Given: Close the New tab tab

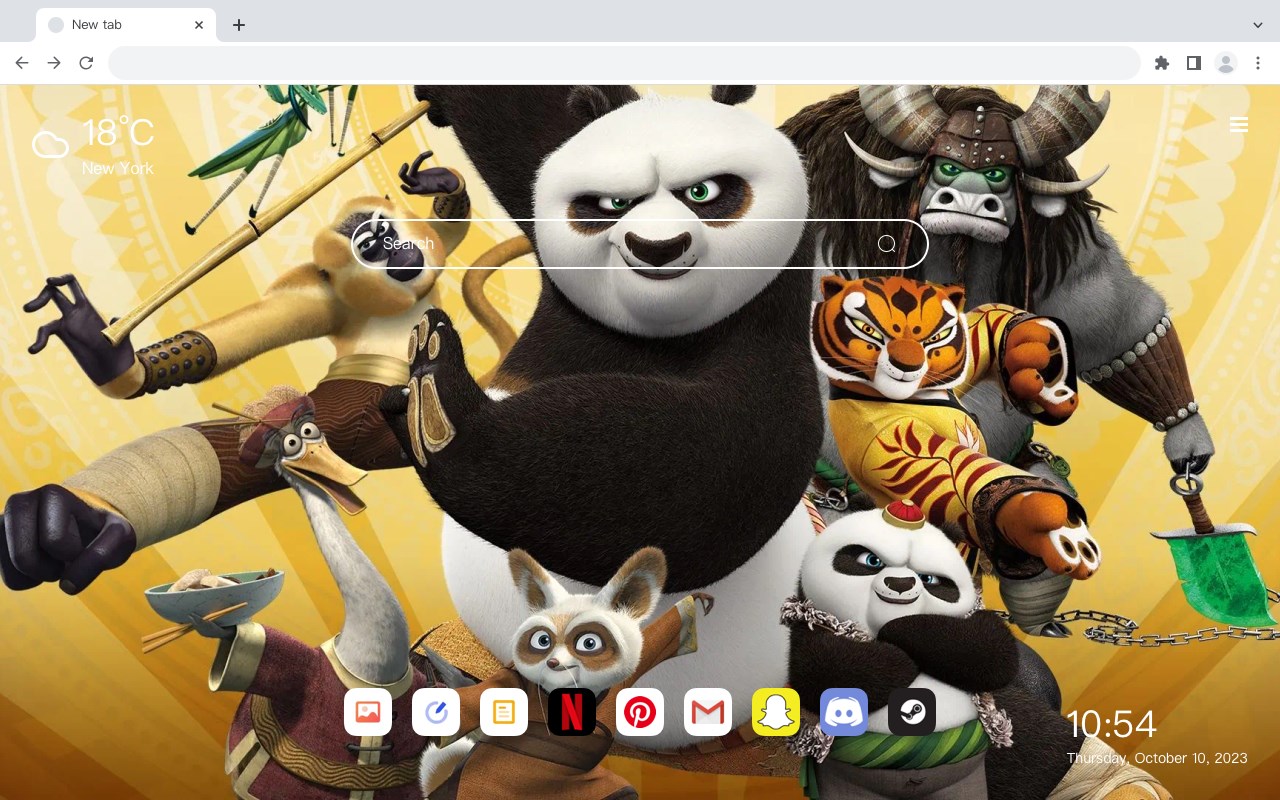Looking at the screenshot, I should point(199,25).
